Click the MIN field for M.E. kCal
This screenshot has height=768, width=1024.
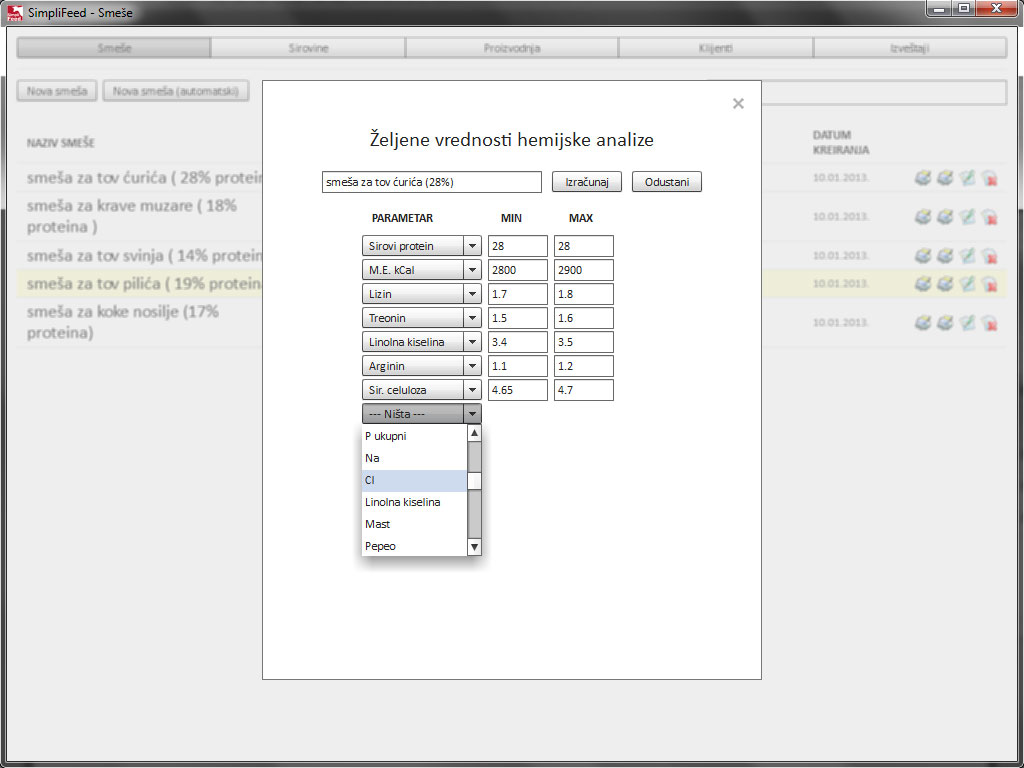pyautogui.click(x=518, y=270)
